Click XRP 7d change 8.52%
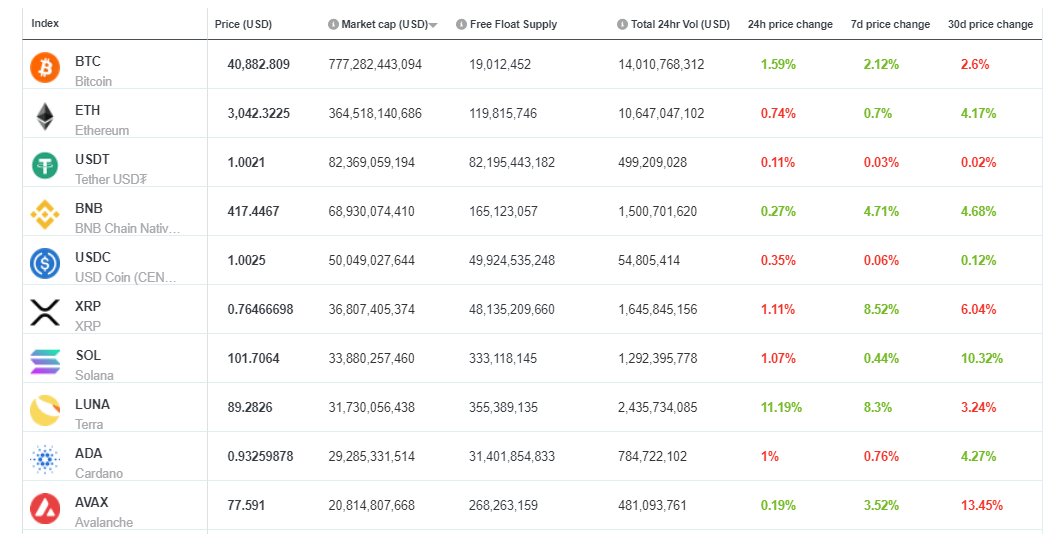Viewport: 1055px width, 534px height. pyautogui.click(x=881, y=310)
